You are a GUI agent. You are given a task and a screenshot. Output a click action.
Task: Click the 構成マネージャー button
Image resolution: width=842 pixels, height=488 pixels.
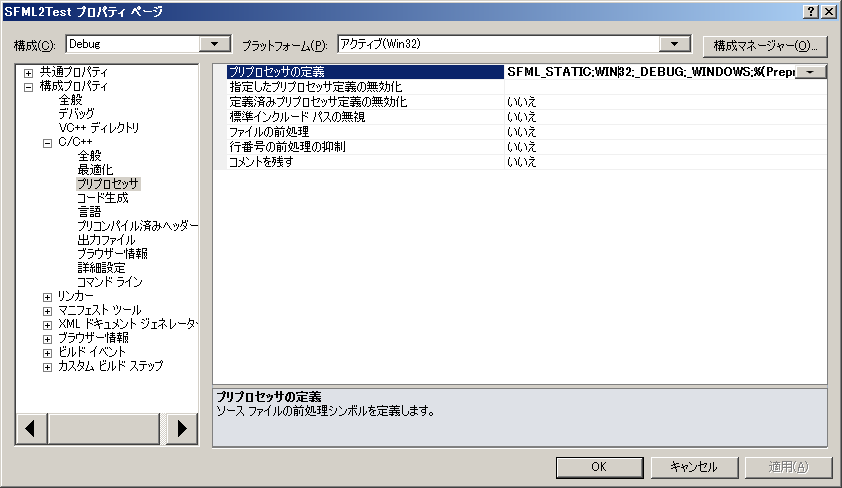(766, 46)
